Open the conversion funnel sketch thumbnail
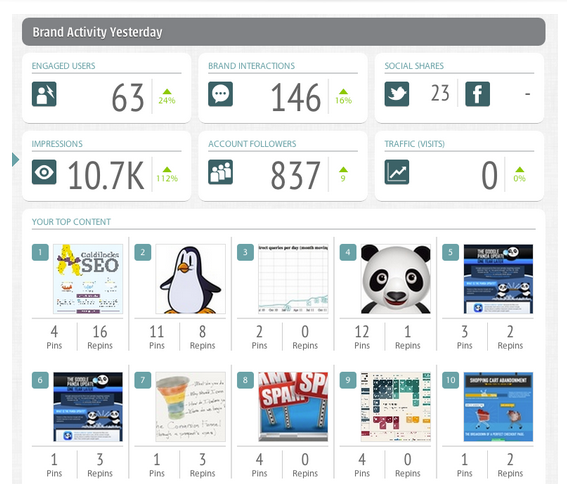567x500 pixels. coord(191,407)
